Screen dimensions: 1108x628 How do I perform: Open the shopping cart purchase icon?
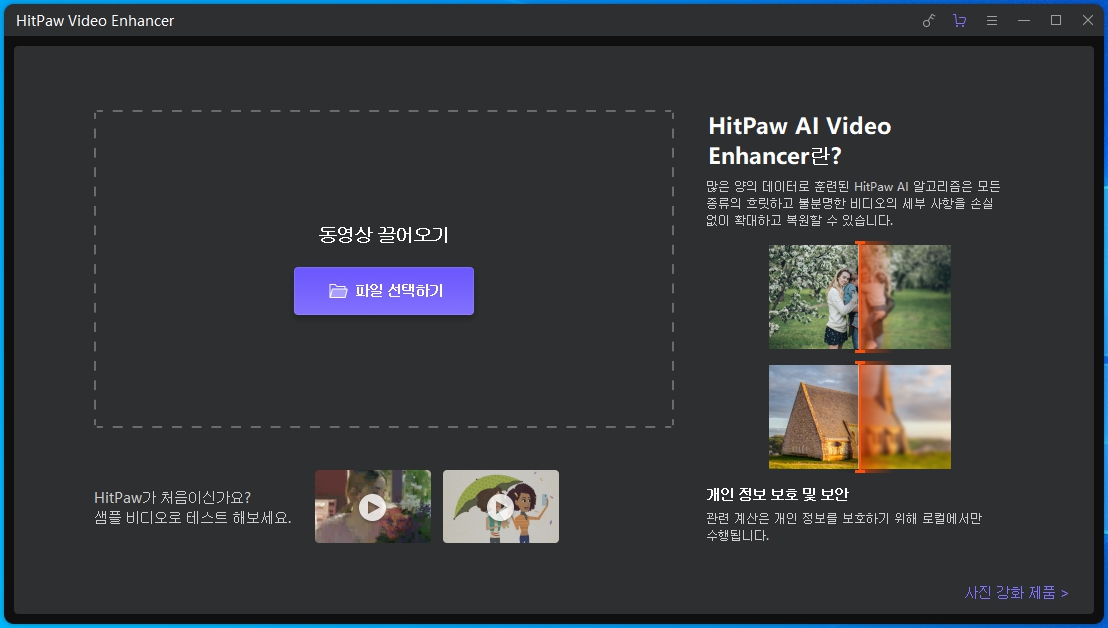click(x=960, y=20)
